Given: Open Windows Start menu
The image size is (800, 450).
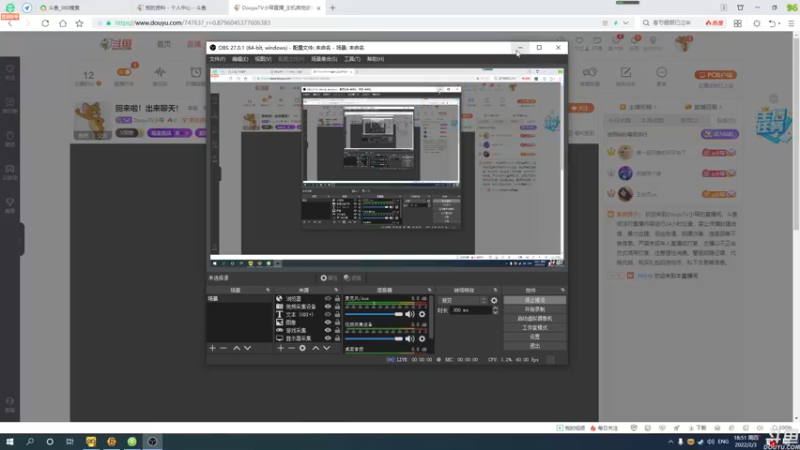Looking at the screenshot, I should coord(10,442).
